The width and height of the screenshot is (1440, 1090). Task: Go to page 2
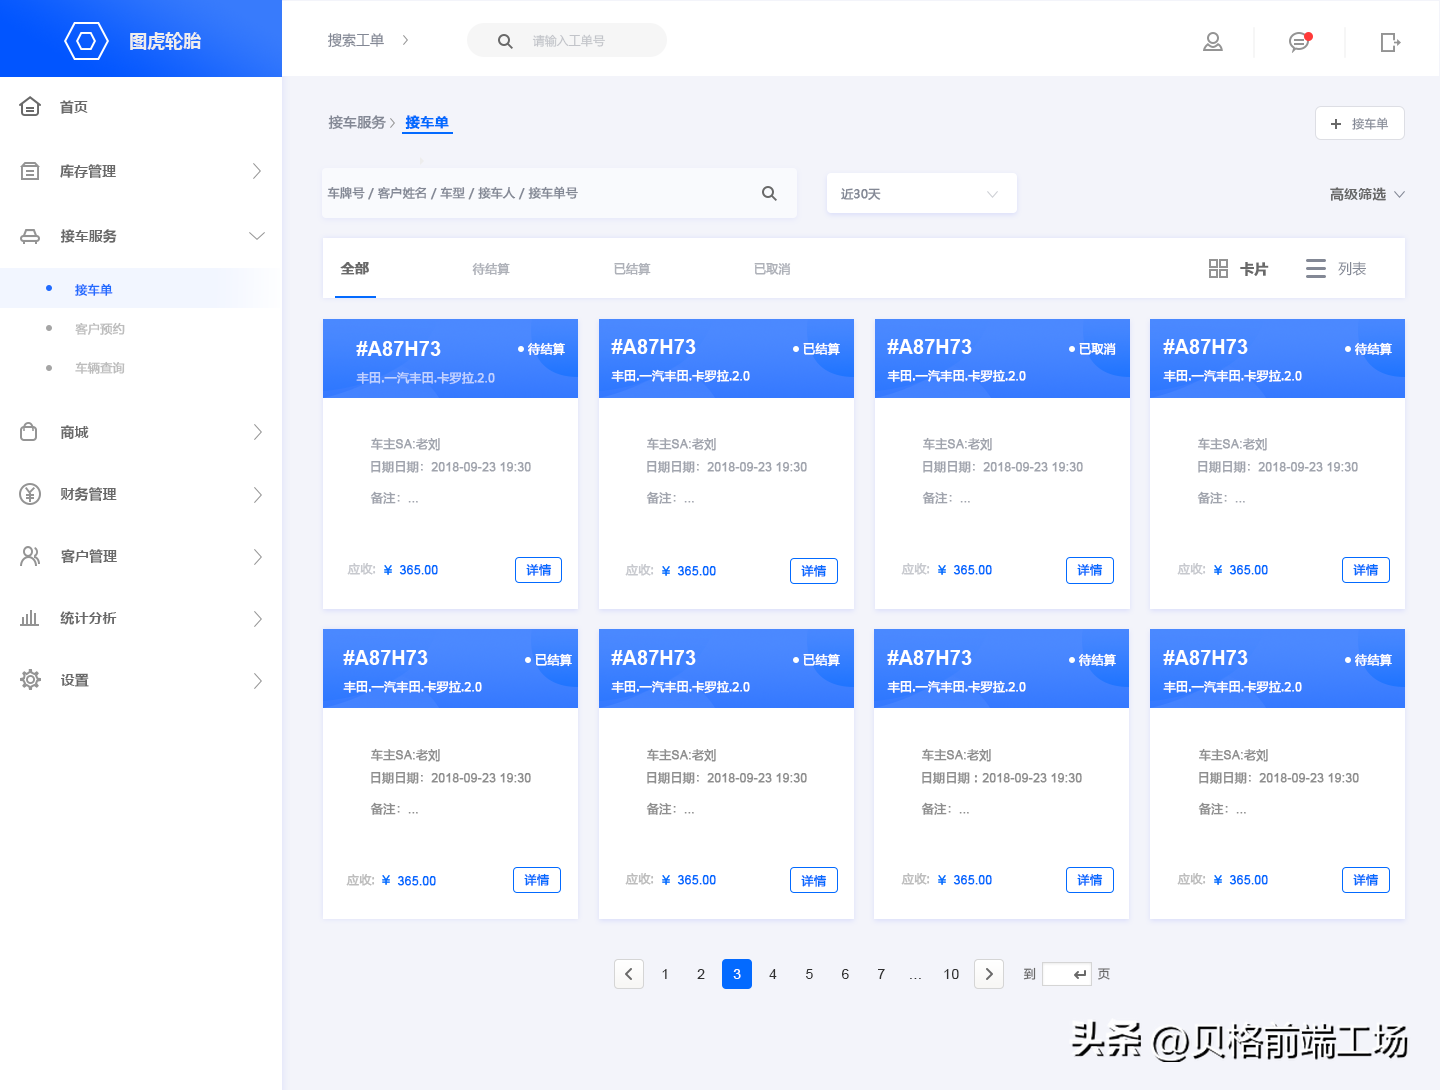[701, 974]
